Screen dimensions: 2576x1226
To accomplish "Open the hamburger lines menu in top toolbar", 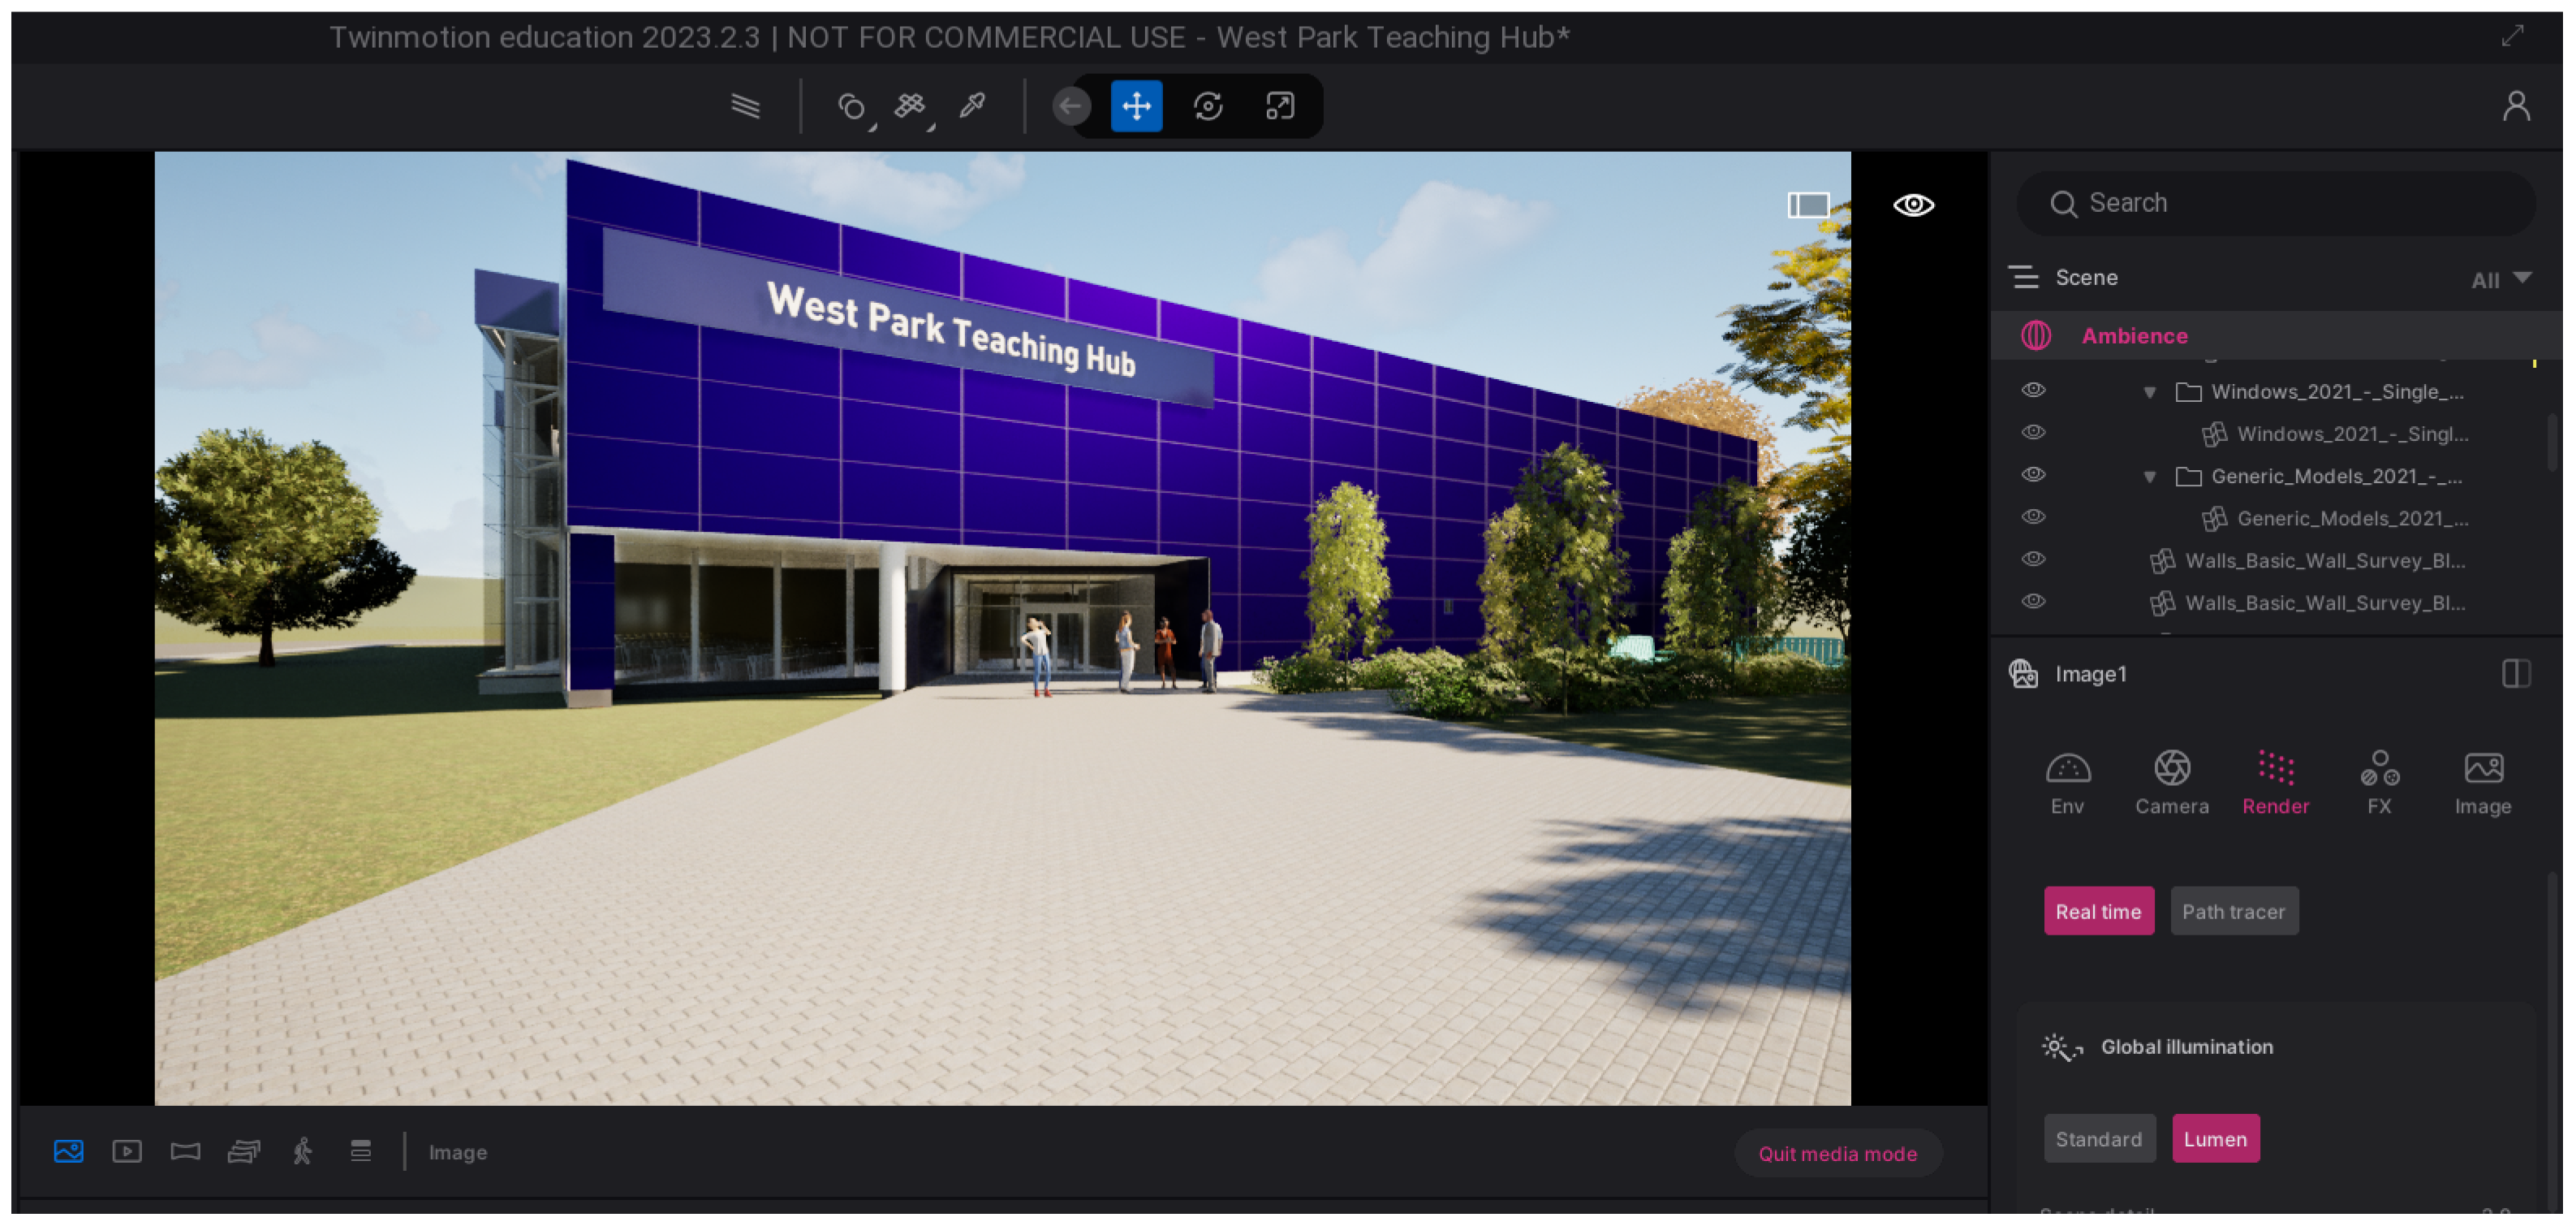I will 745,106.
